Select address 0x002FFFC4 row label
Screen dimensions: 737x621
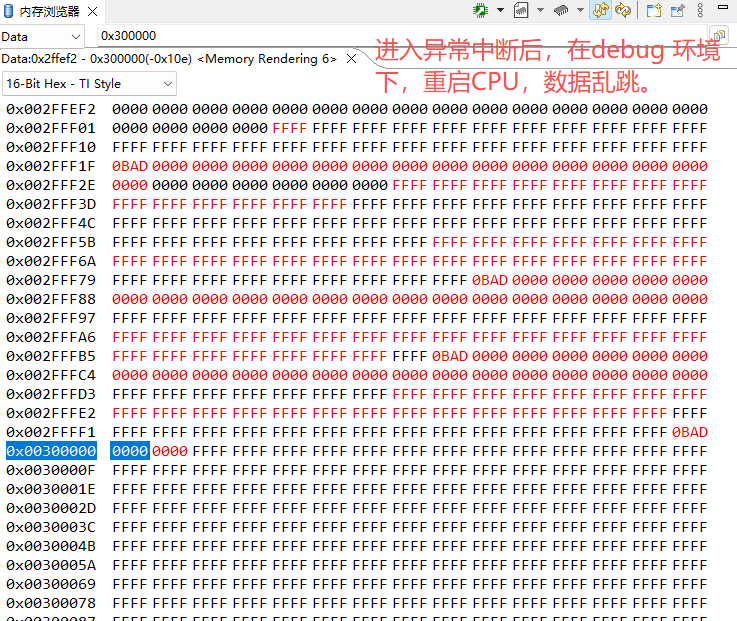(x=51, y=375)
